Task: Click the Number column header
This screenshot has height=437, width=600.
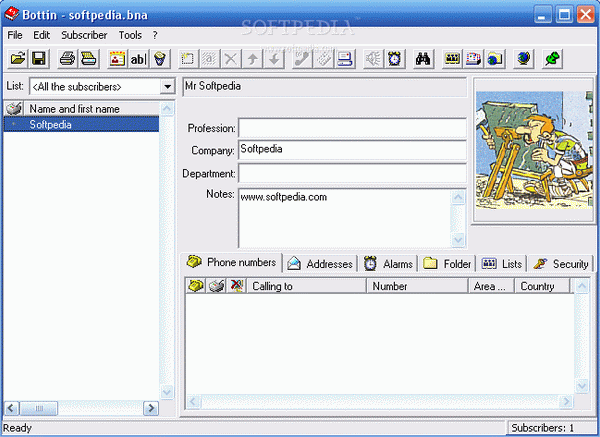Action: (x=418, y=286)
